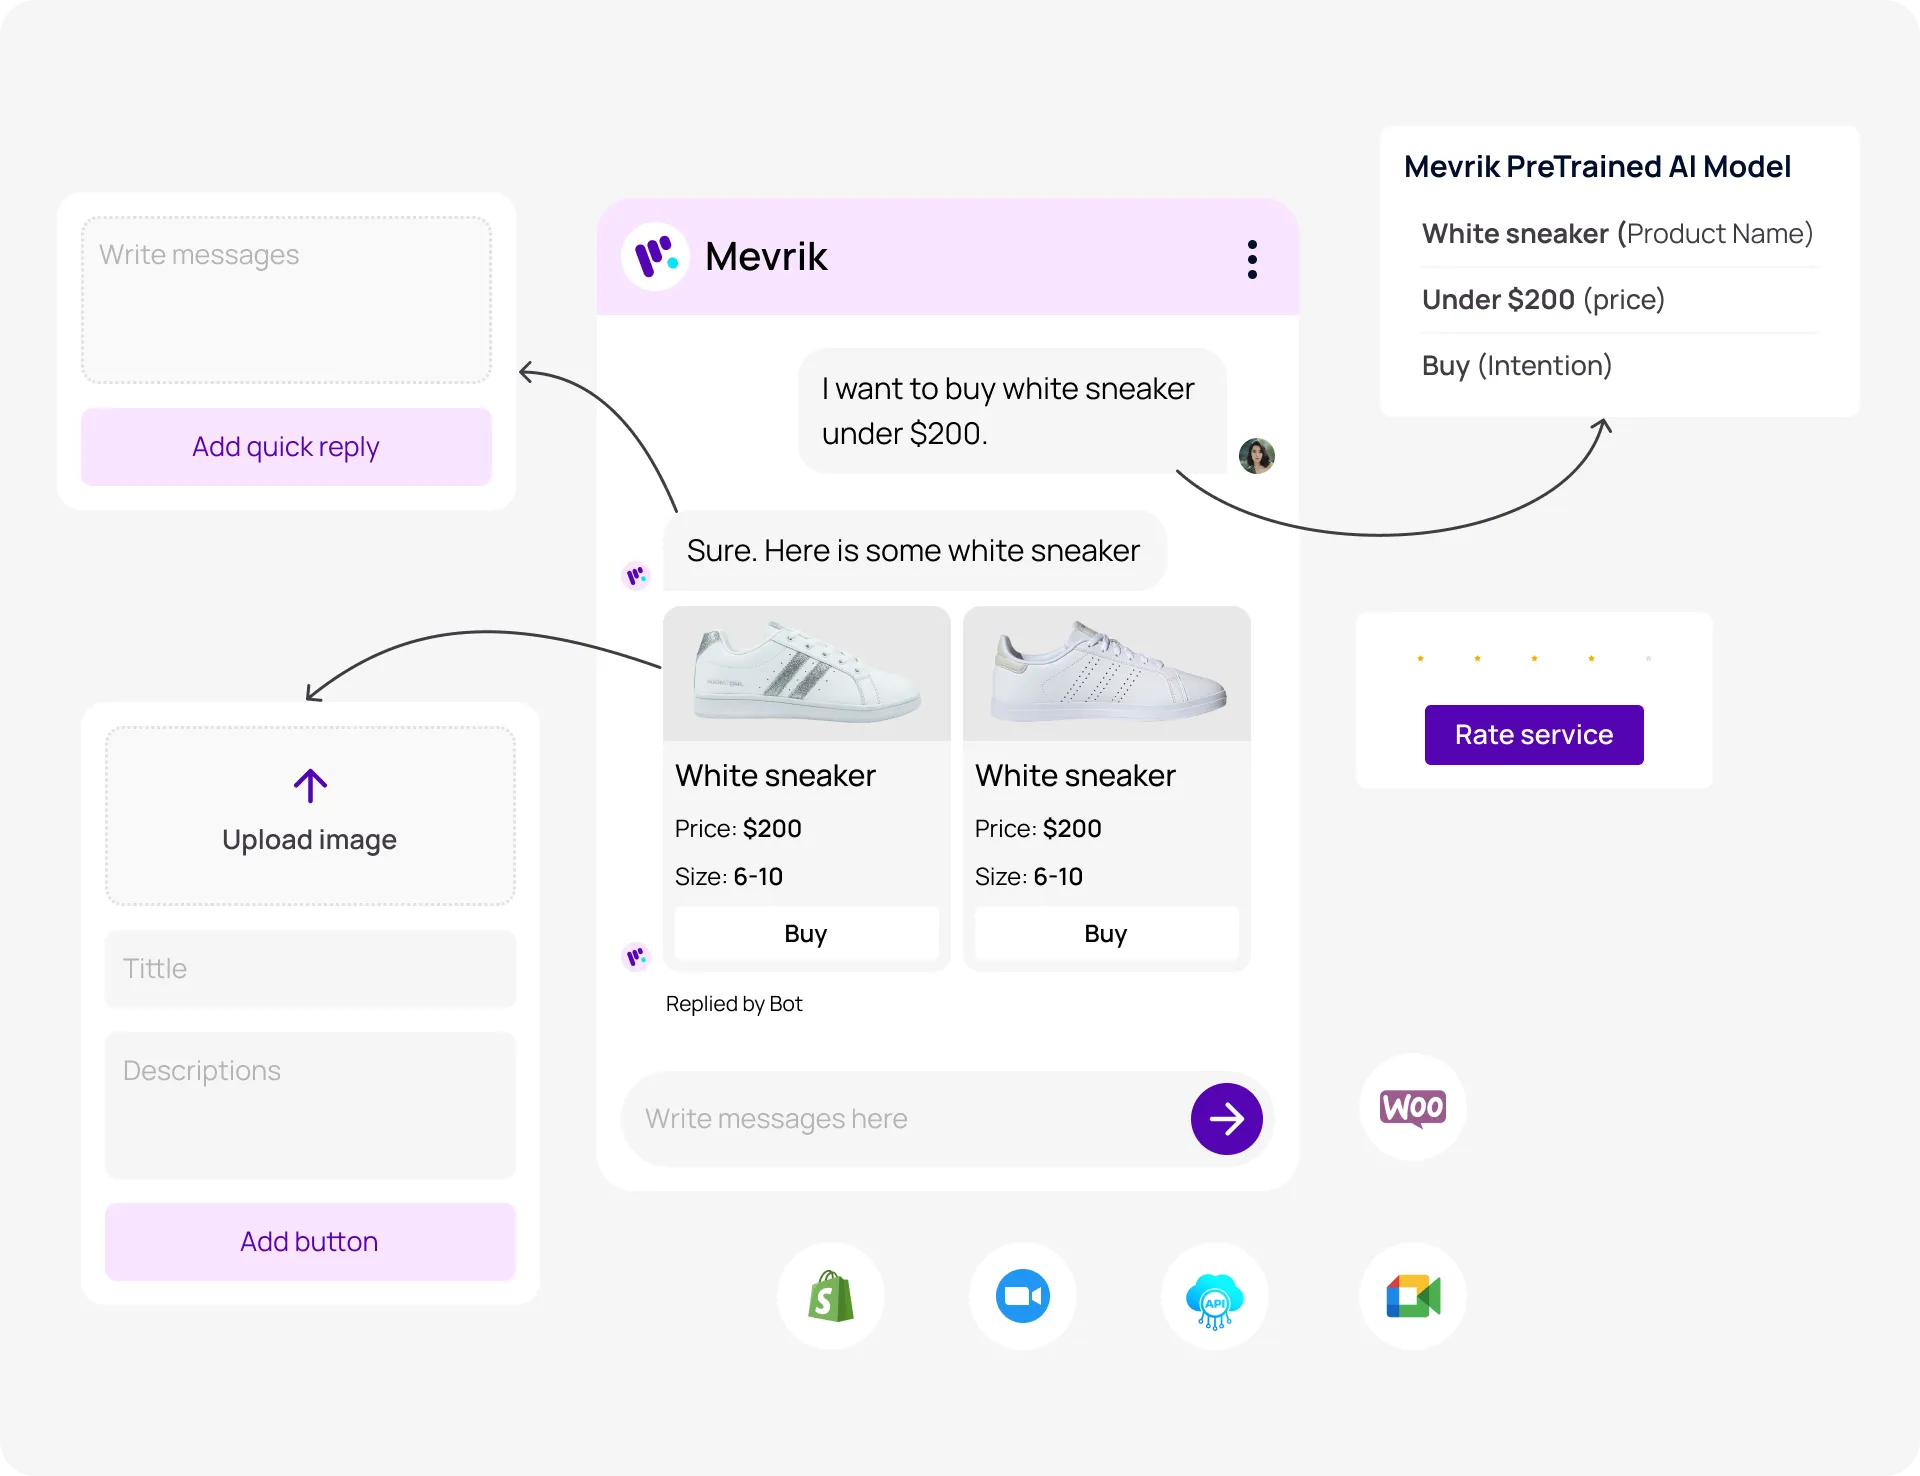Screen dimensions: 1920x1476
Task: Click the first rating star above Rate service
Action: click(x=1420, y=658)
